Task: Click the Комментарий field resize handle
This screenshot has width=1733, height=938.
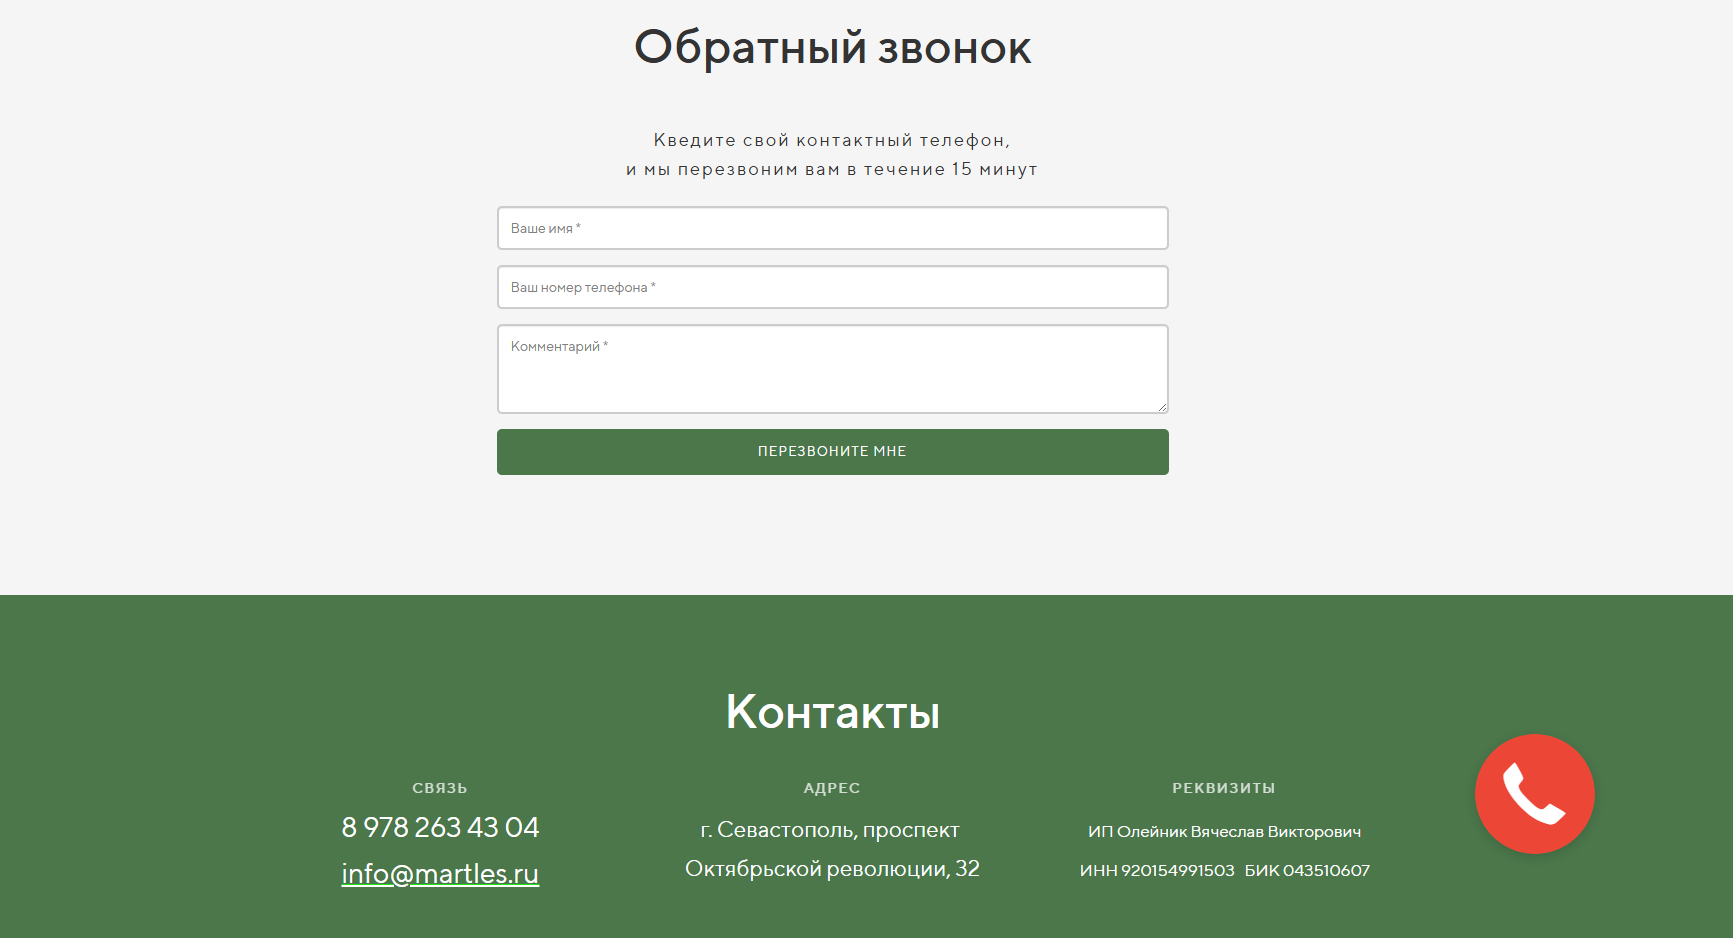Action: [x=1163, y=408]
